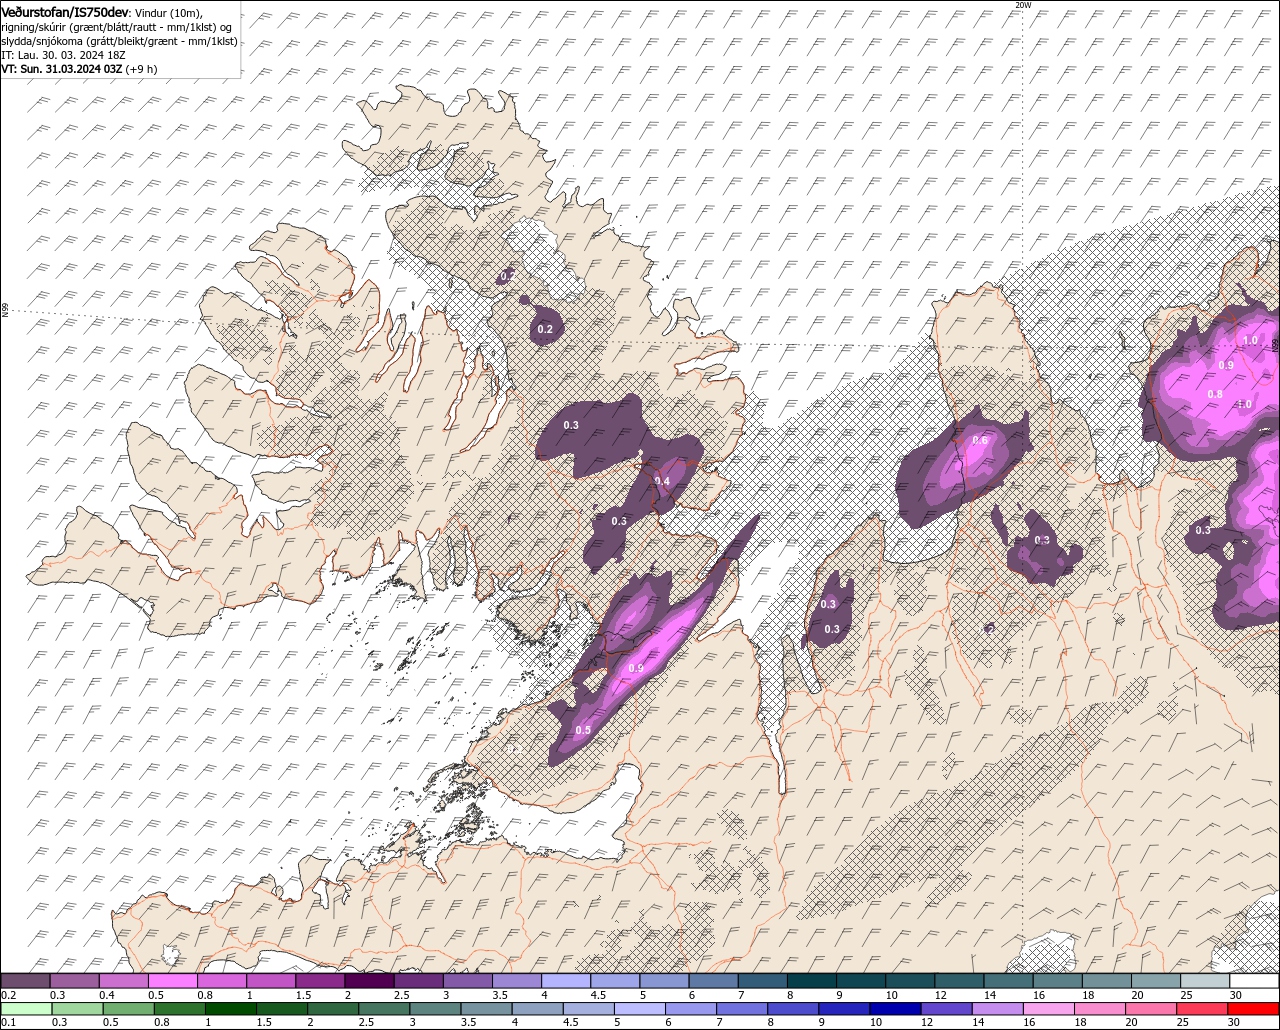Click the map contour label 0.5
Image resolution: width=1280 pixels, height=1030 pixels.
(583, 731)
